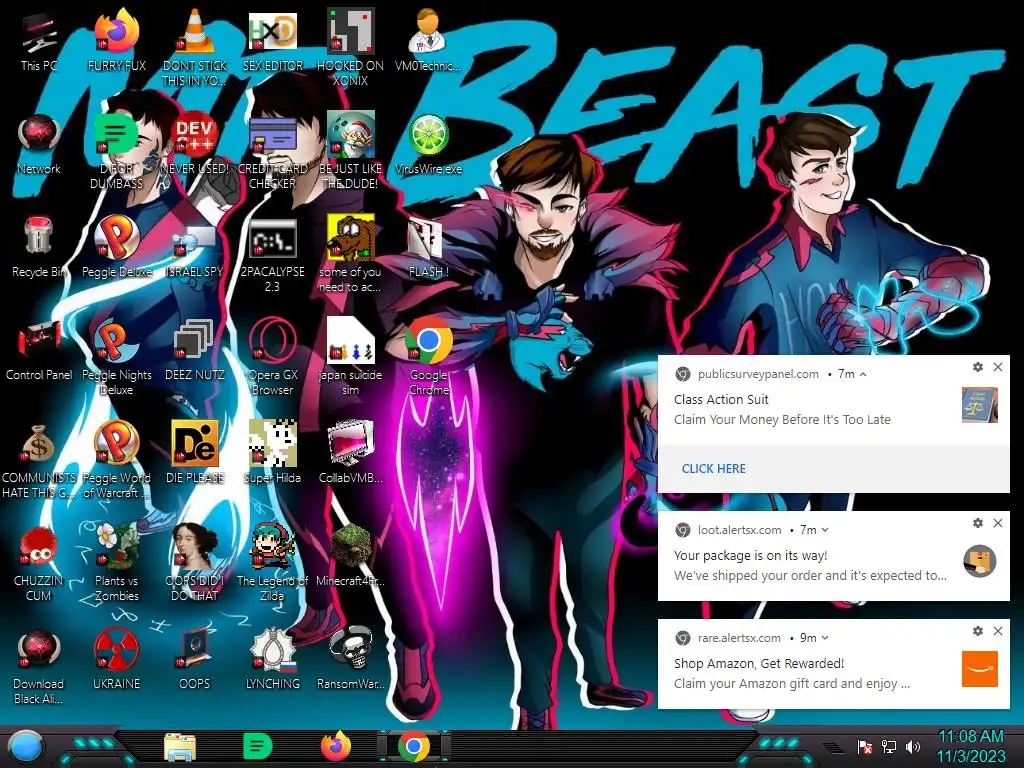This screenshot has height=768, width=1024.
Task: Dismiss the Shop Amazon notification
Action: coord(998,631)
